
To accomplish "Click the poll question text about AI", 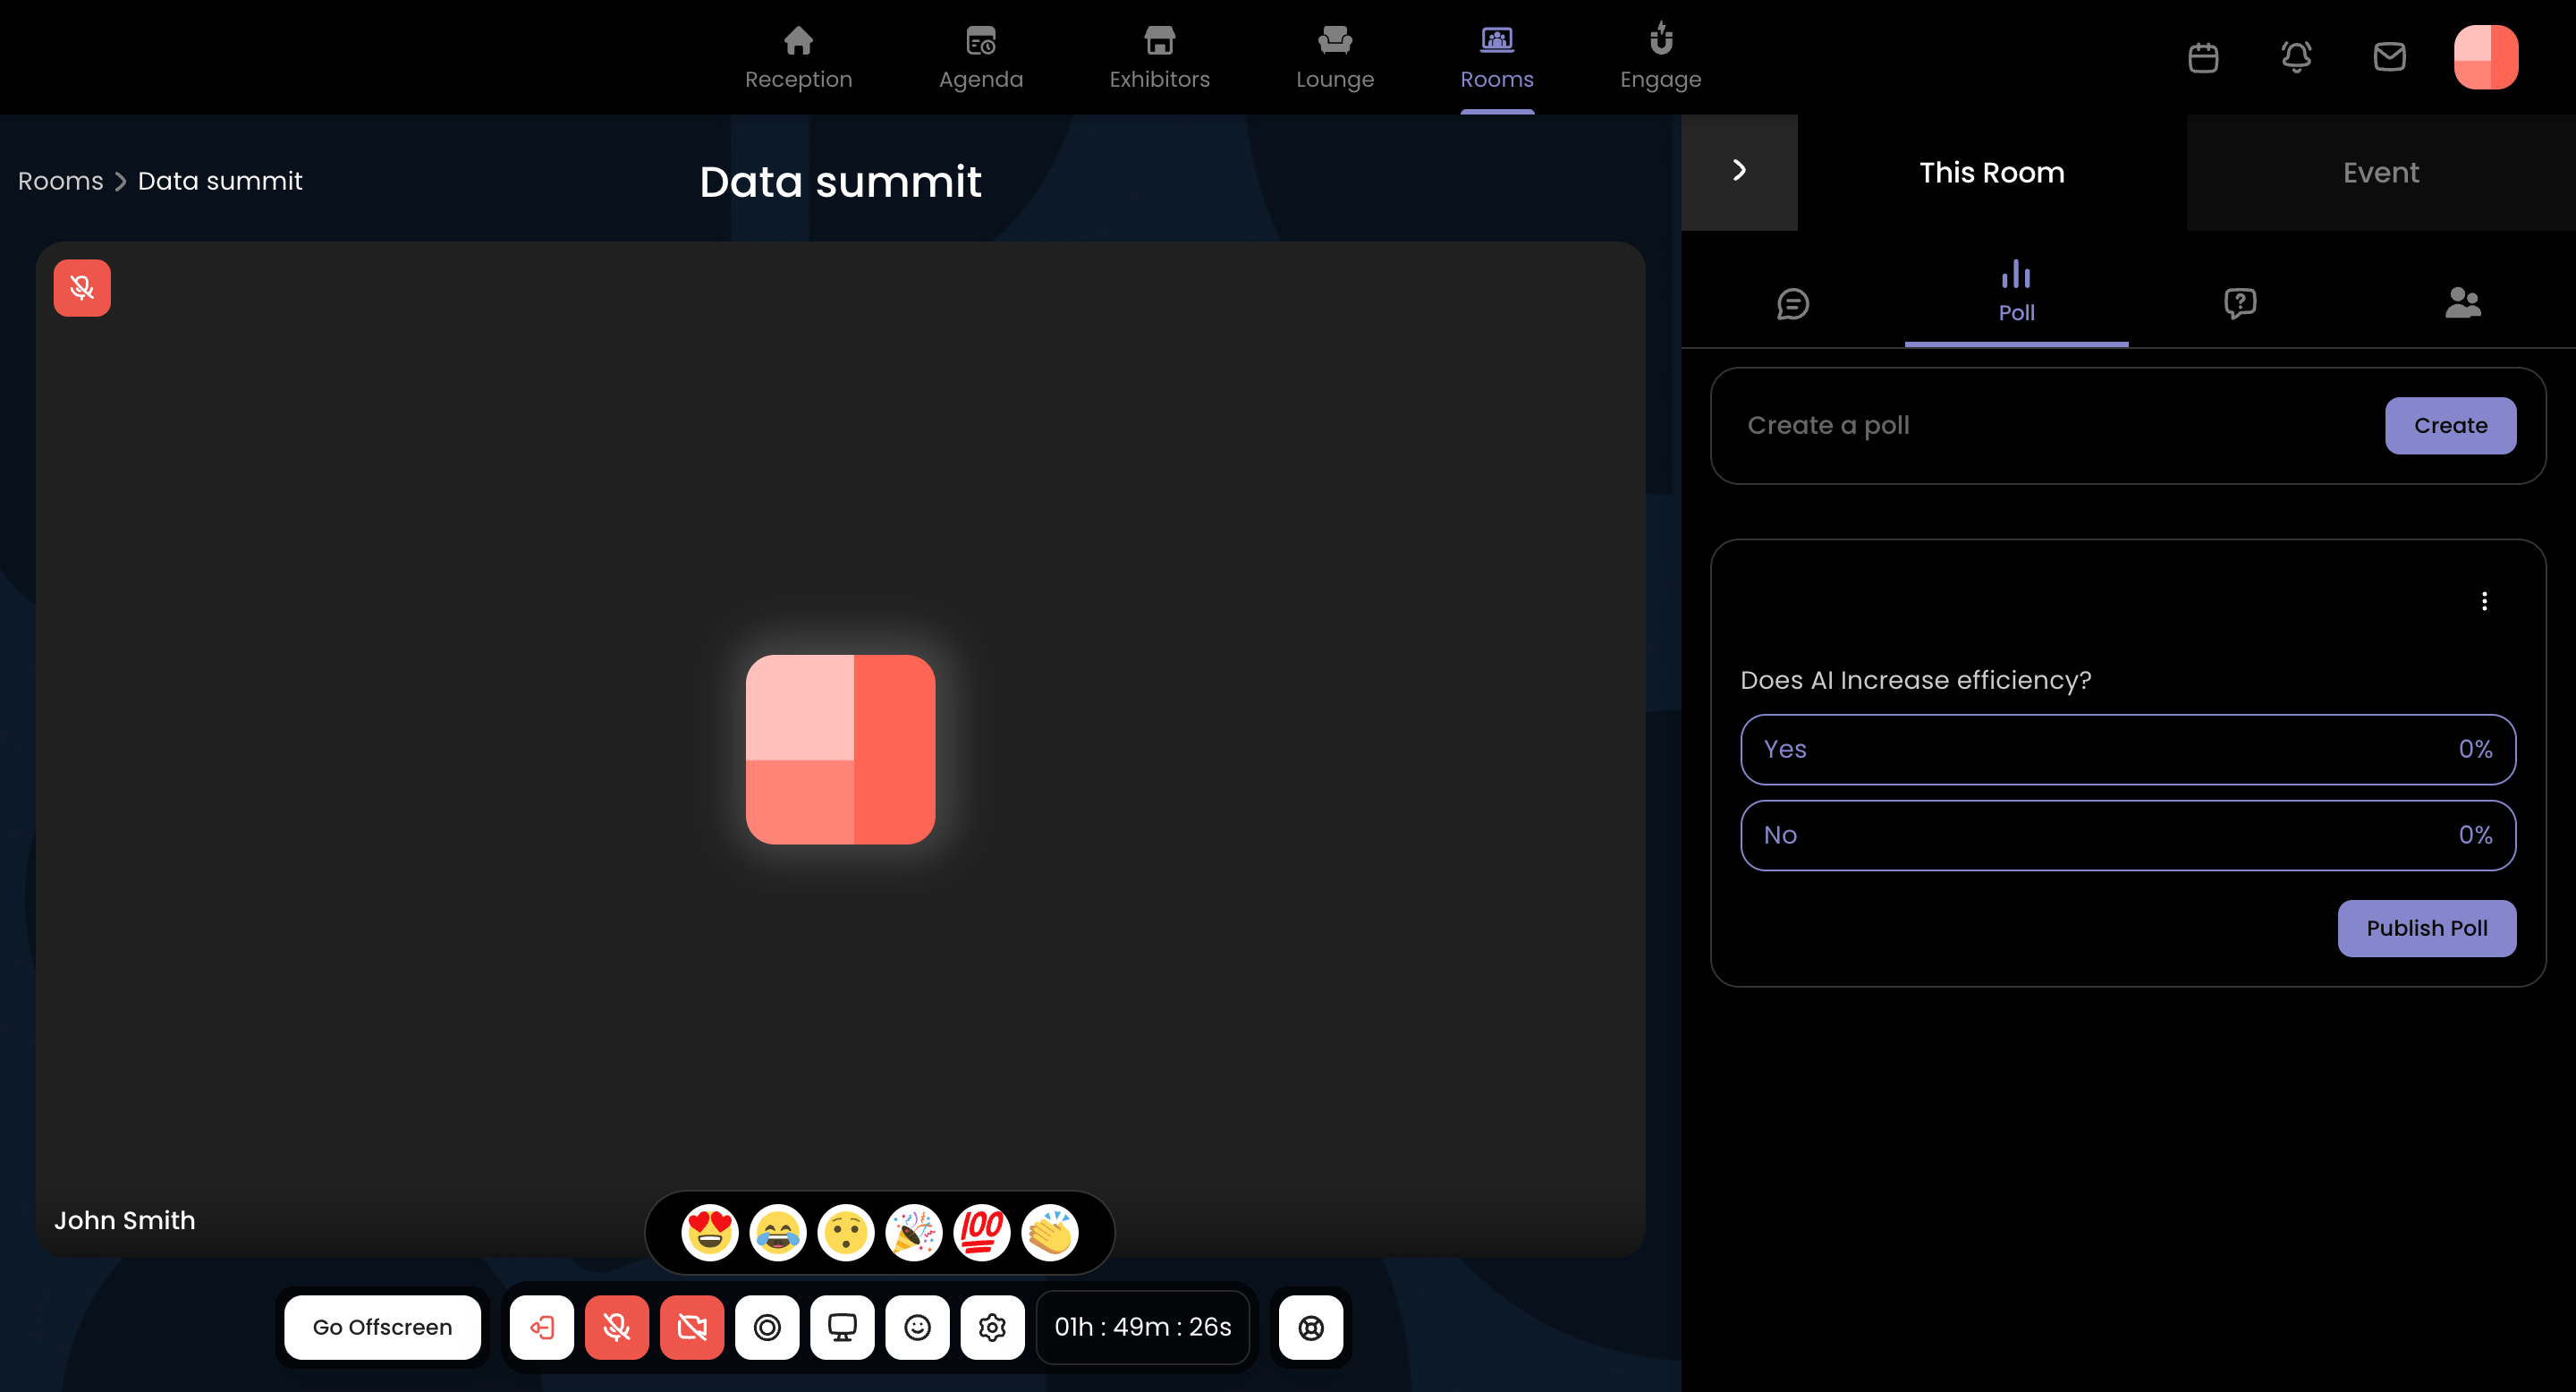I will click(x=1916, y=680).
